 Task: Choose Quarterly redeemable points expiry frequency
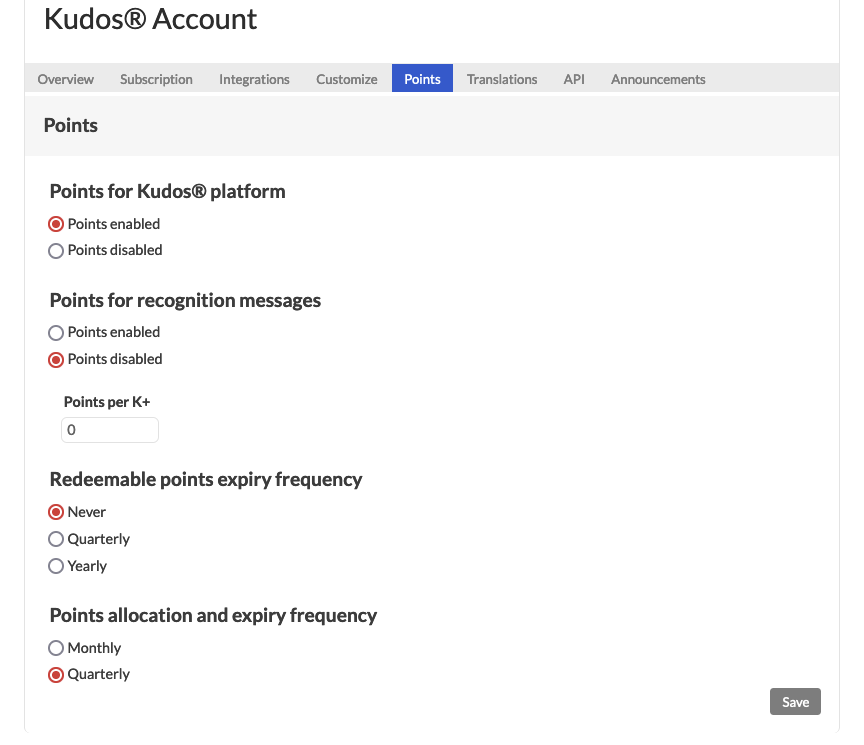[56, 539]
